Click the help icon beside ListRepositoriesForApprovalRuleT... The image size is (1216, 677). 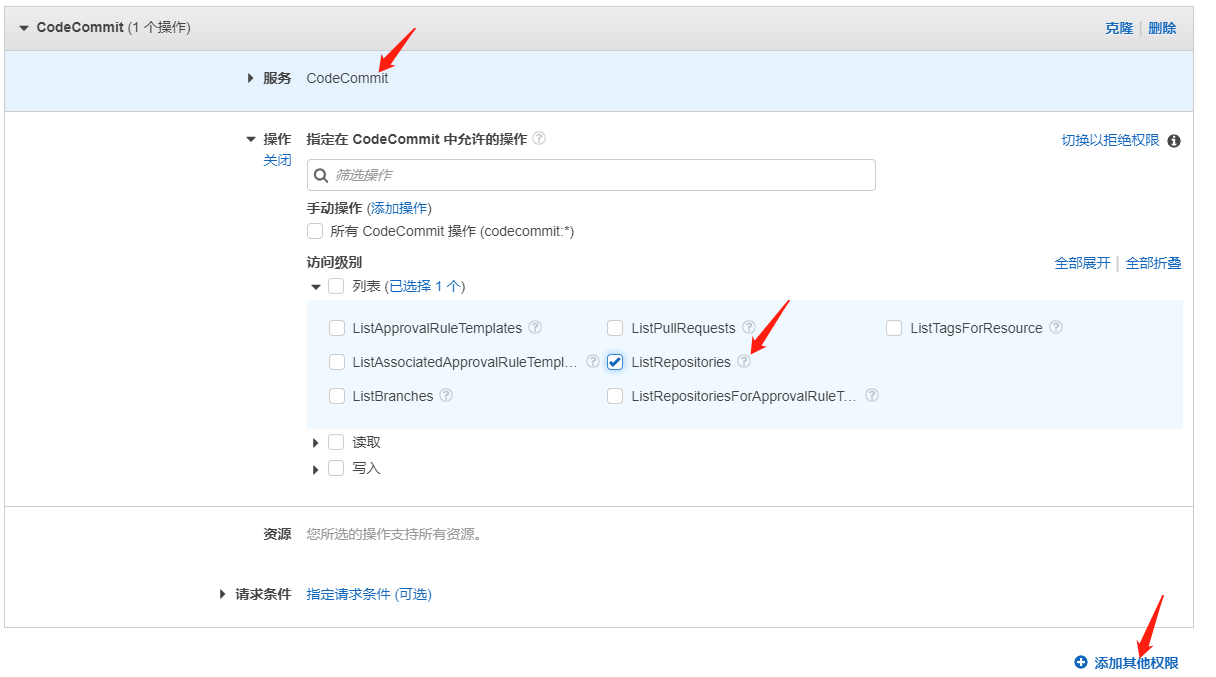872,395
